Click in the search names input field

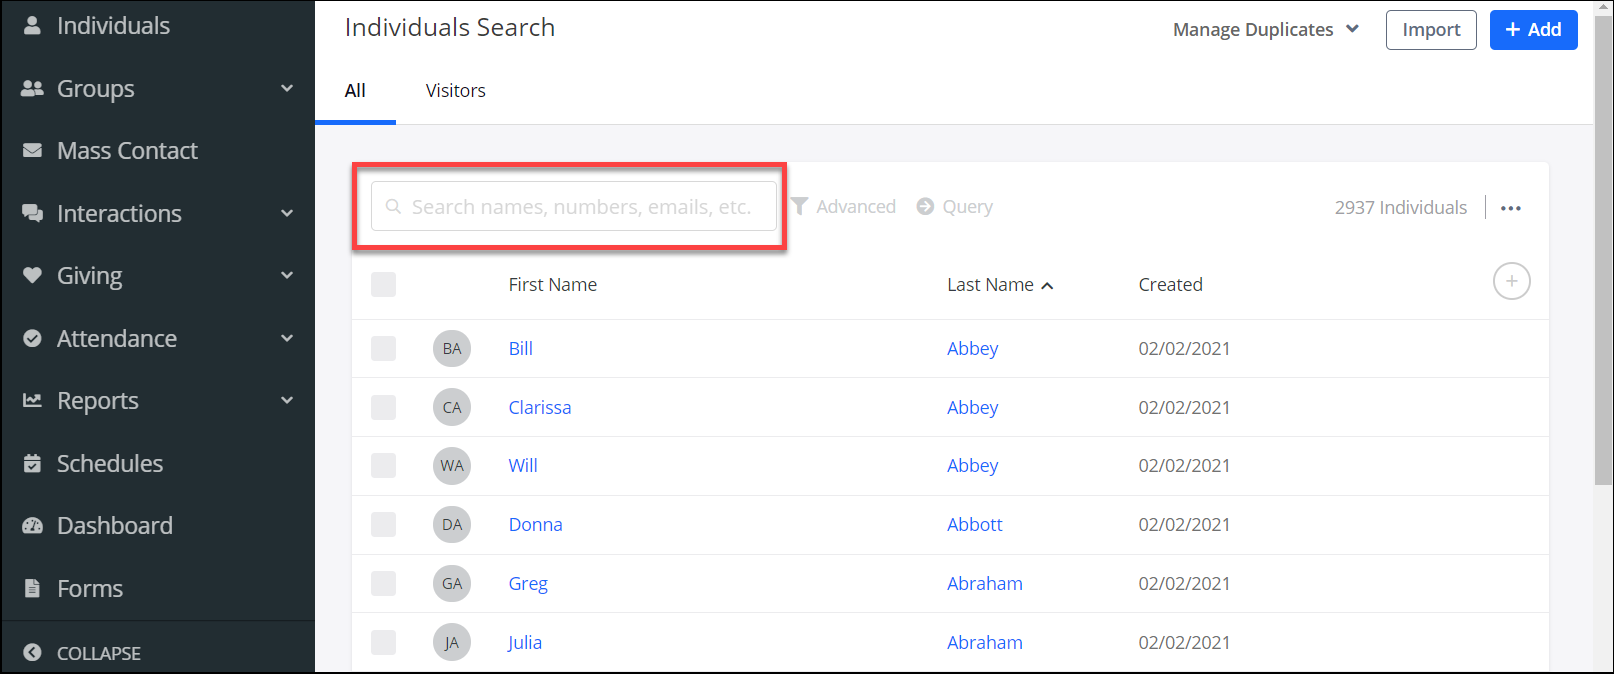(580, 207)
